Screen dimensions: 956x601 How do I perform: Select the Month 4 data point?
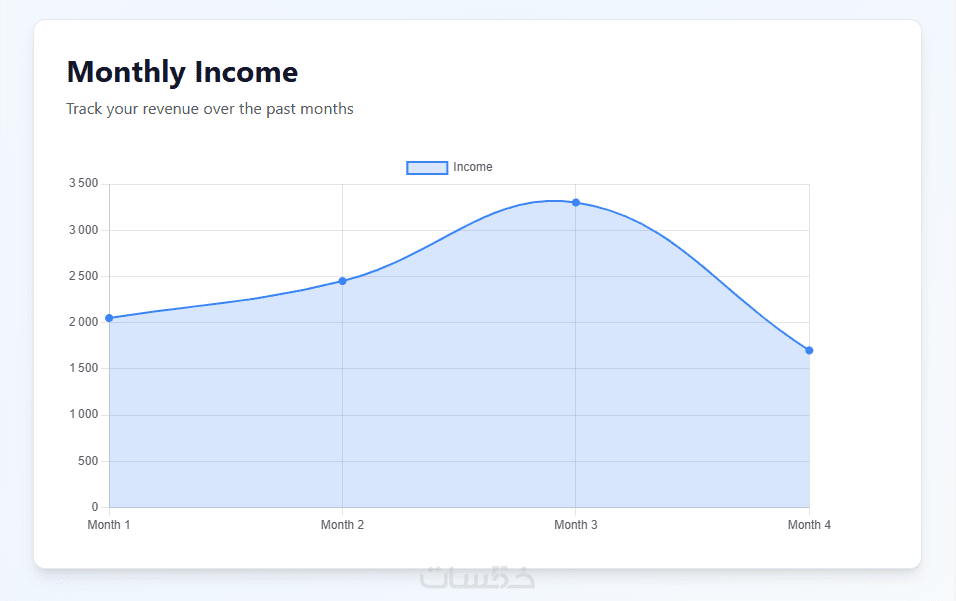click(x=809, y=350)
